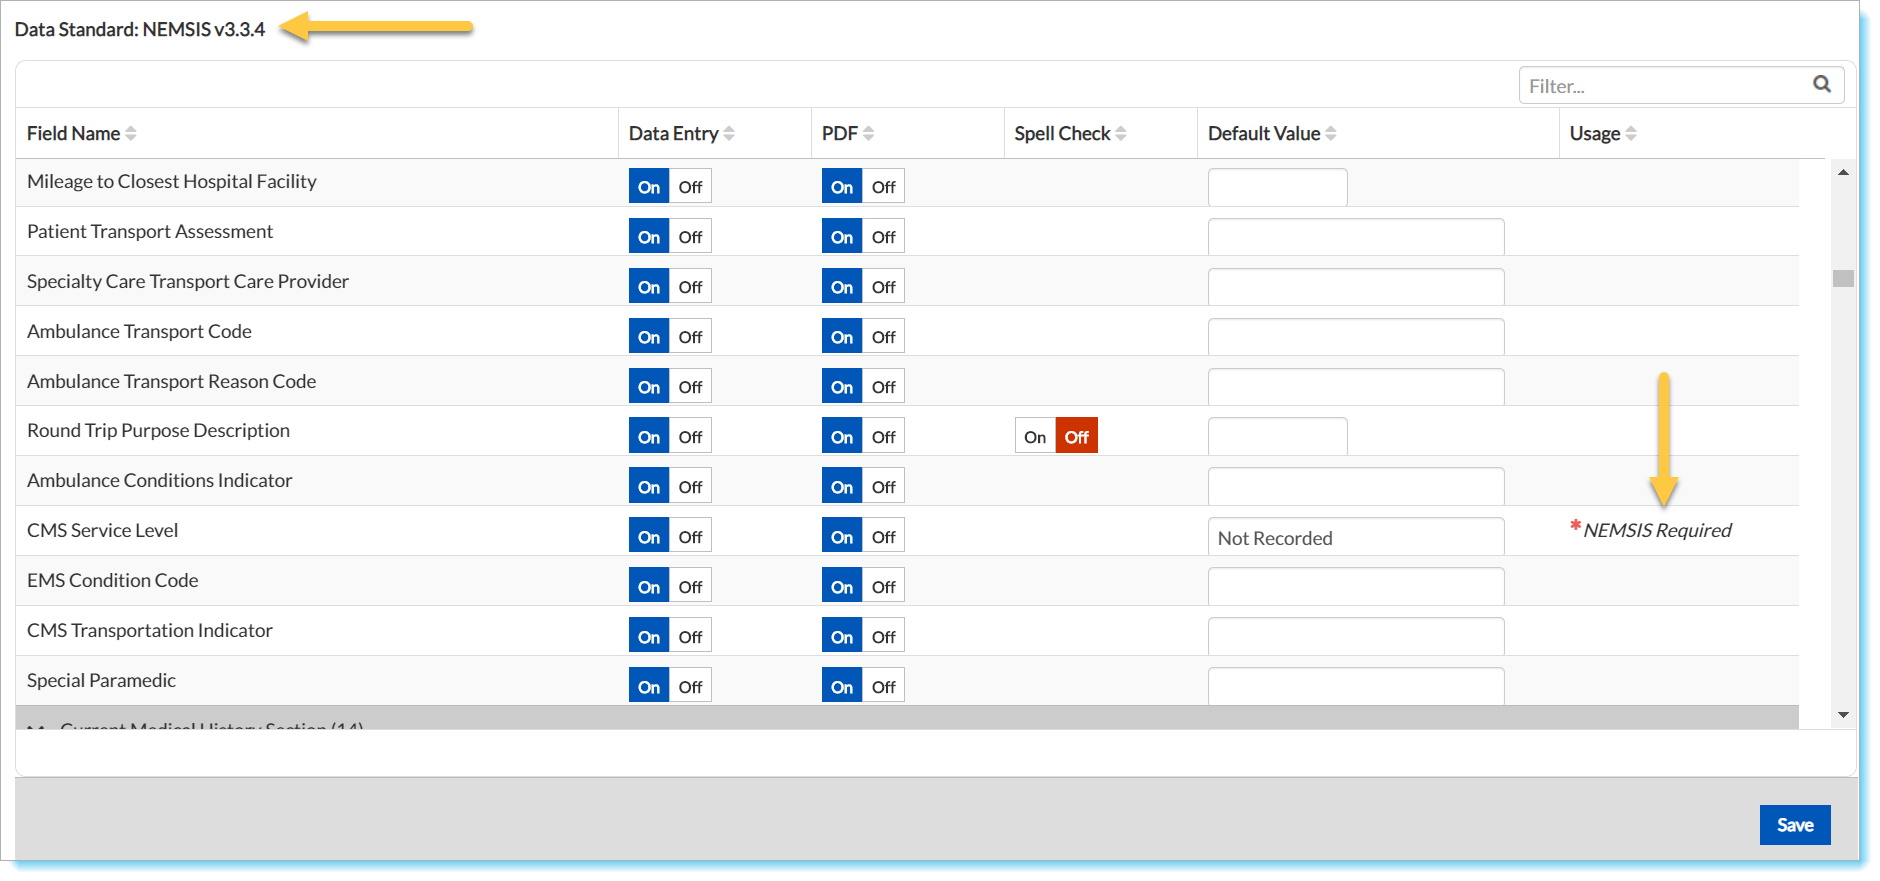Click Default Value field for CMS Service Level
This screenshot has height=881, width=1880.
[1355, 538]
